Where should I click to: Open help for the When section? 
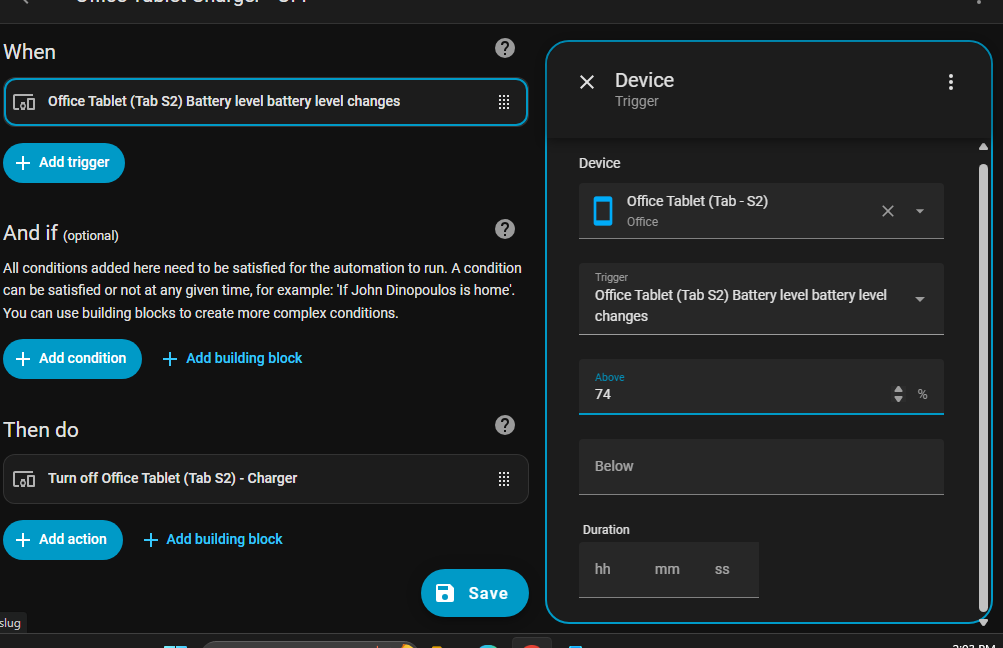505,48
